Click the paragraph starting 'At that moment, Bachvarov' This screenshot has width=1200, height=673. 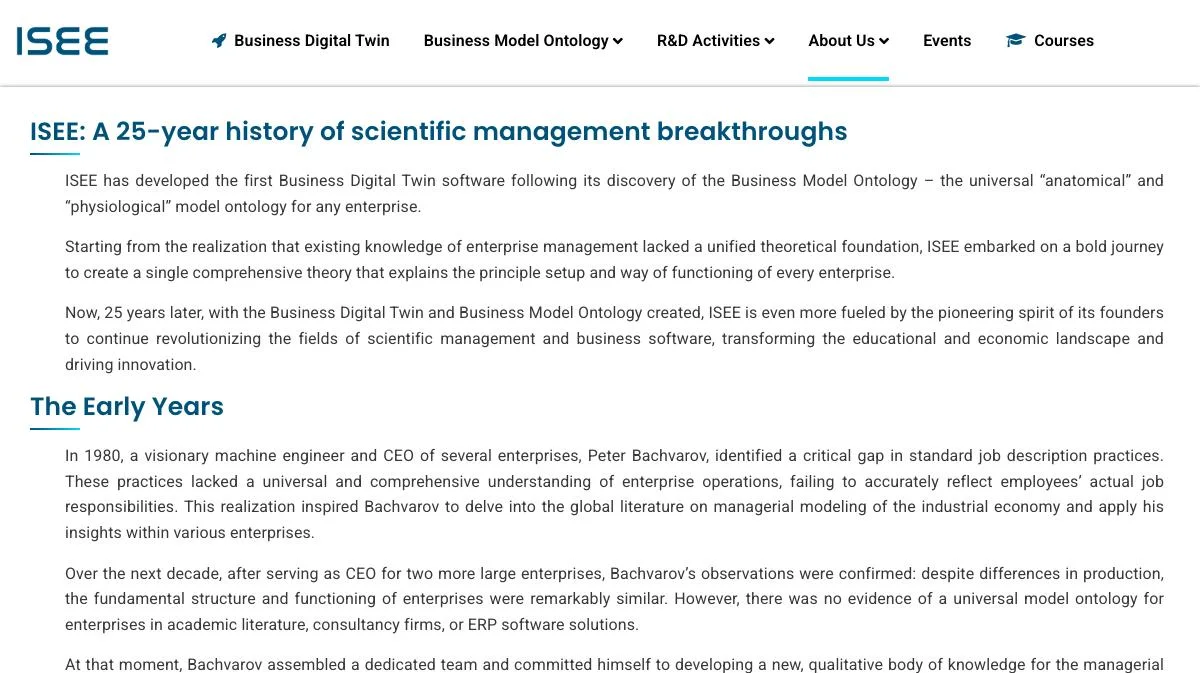pyautogui.click(x=614, y=664)
